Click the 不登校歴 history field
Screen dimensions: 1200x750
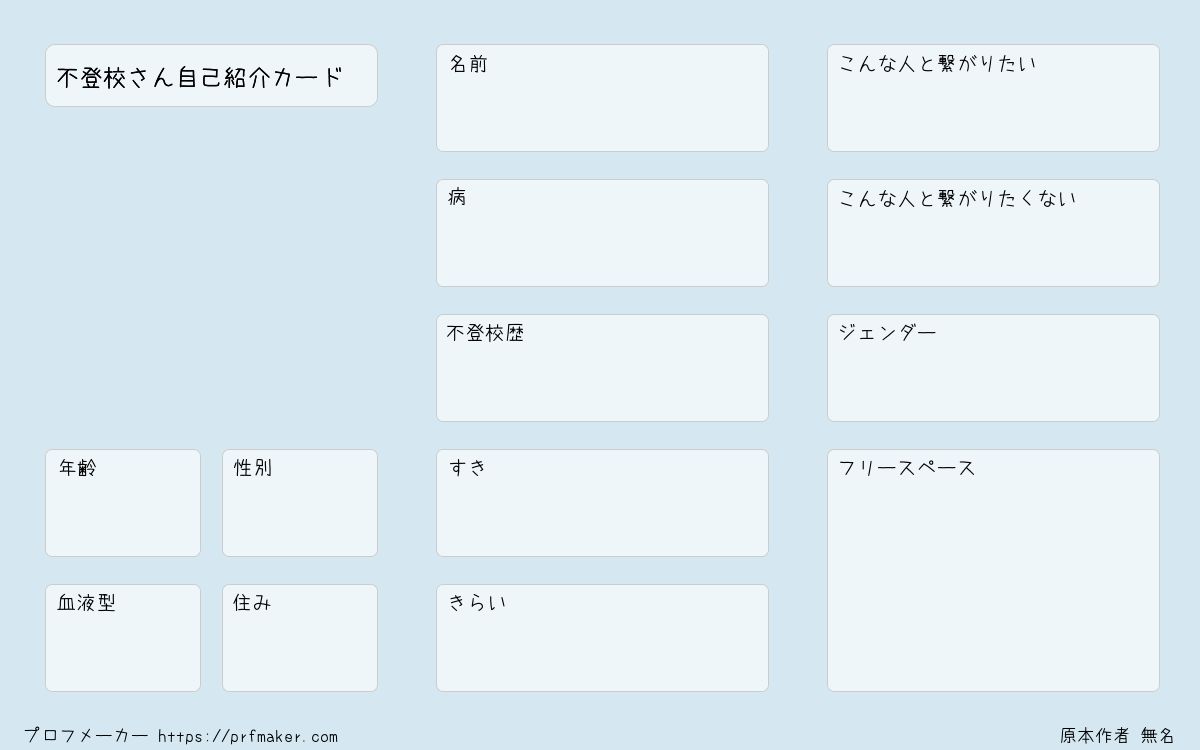click(602, 368)
